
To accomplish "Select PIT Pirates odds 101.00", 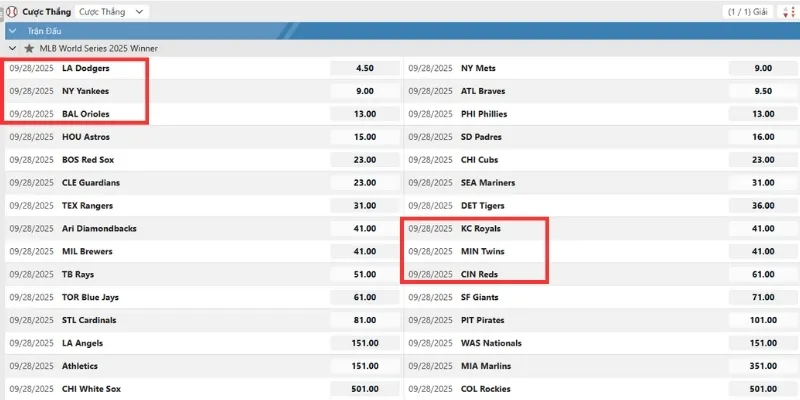I will click(763, 320).
